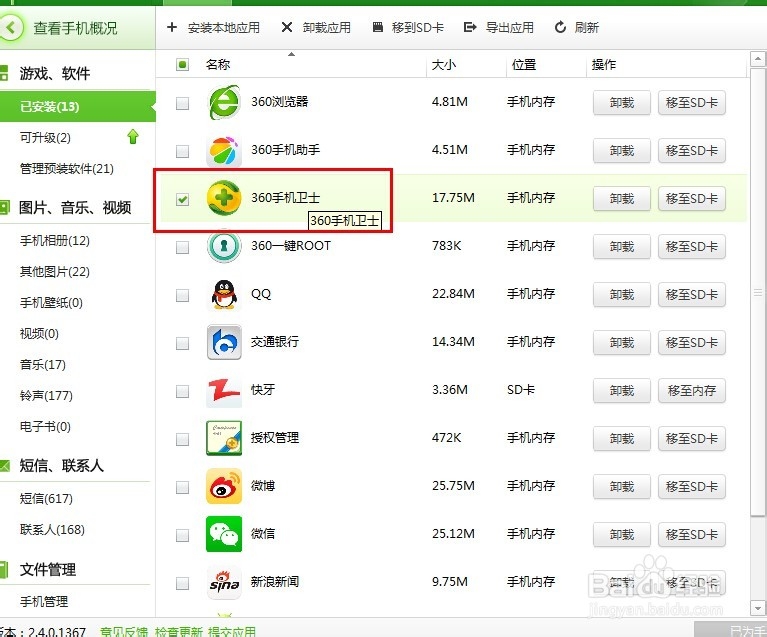Check the 360浏览器 checkbox

click(182, 103)
